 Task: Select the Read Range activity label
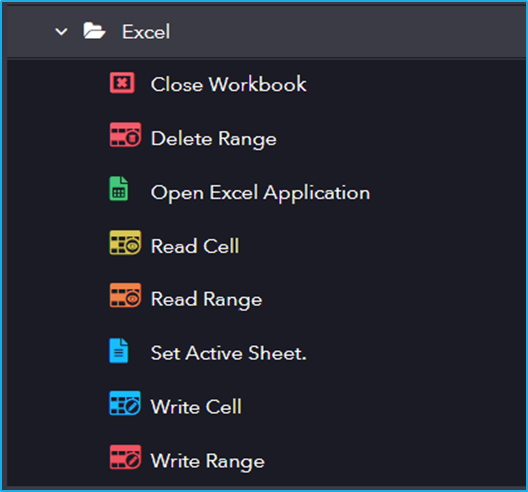(206, 299)
